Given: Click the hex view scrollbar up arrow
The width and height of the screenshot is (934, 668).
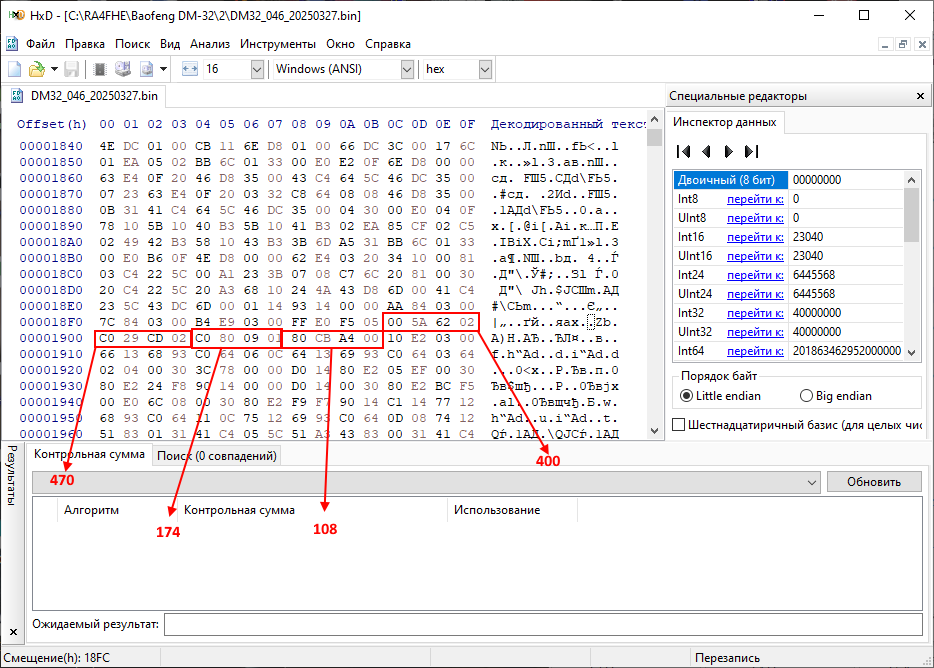Looking at the screenshot, I should (x=655, y=119).
